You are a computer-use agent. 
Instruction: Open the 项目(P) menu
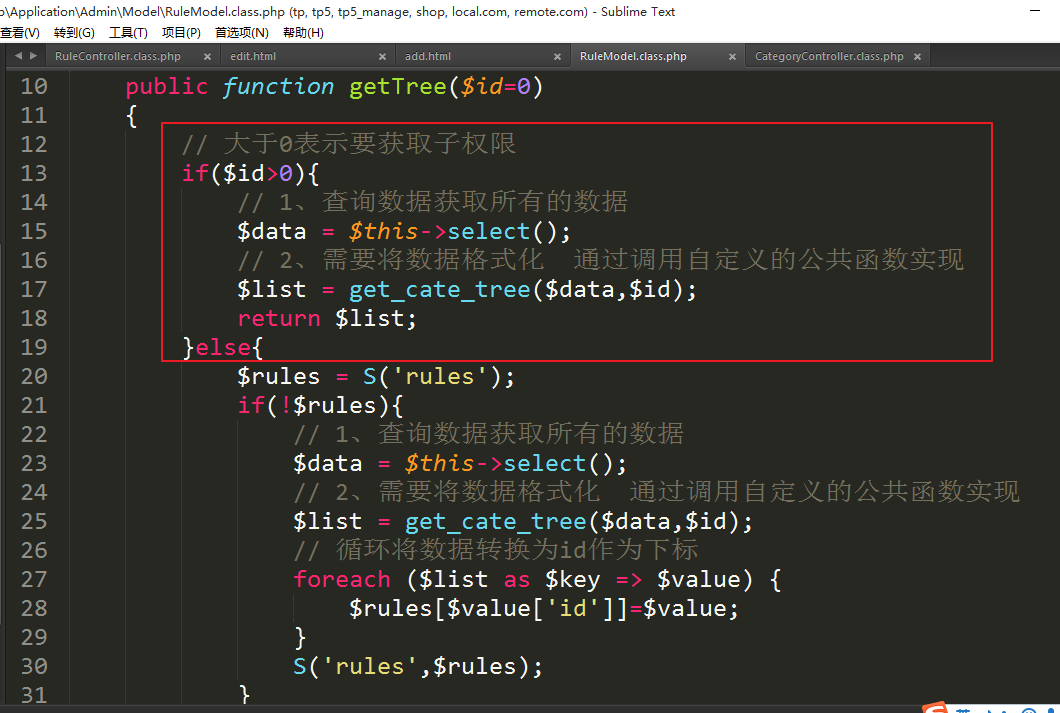(181, 33)
